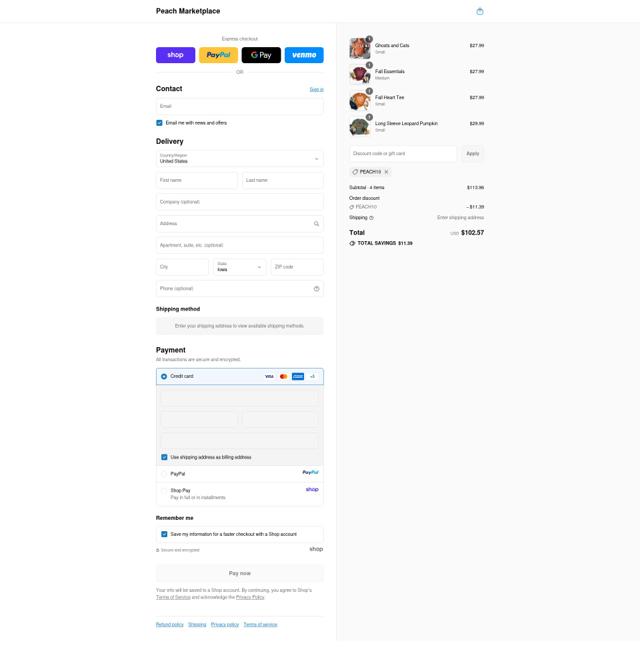
Task: Focus the Company (optional) field
Action: pyautogui.click(x=239, y=202)
